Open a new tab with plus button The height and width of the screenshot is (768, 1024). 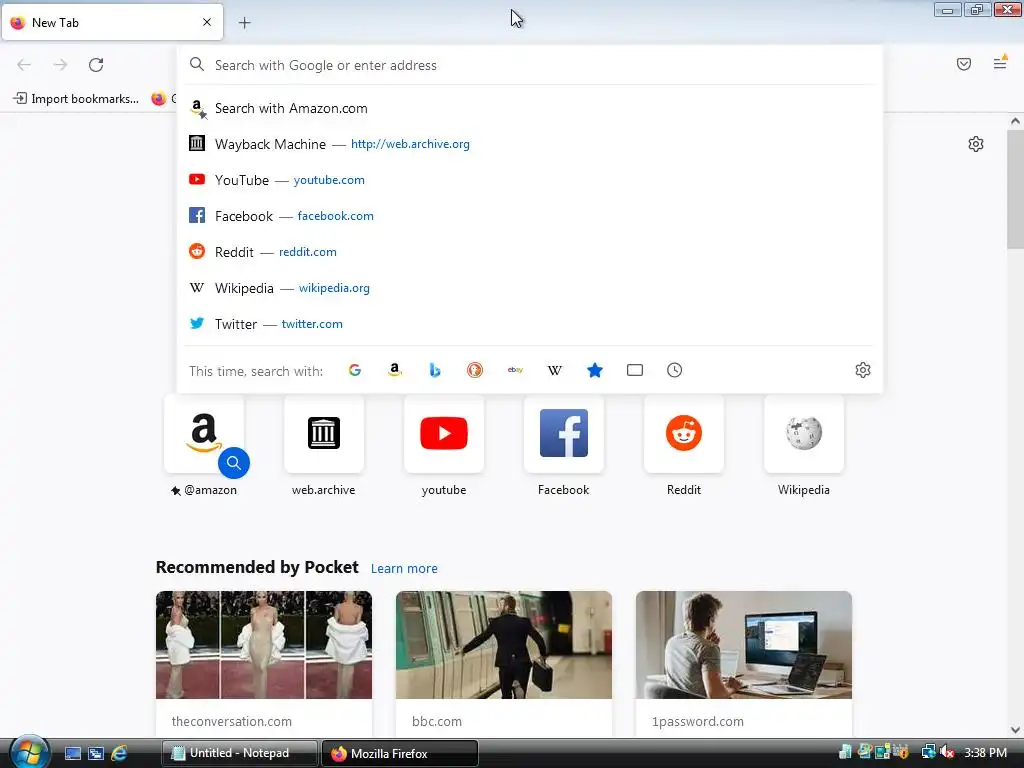tap(244, 23)
